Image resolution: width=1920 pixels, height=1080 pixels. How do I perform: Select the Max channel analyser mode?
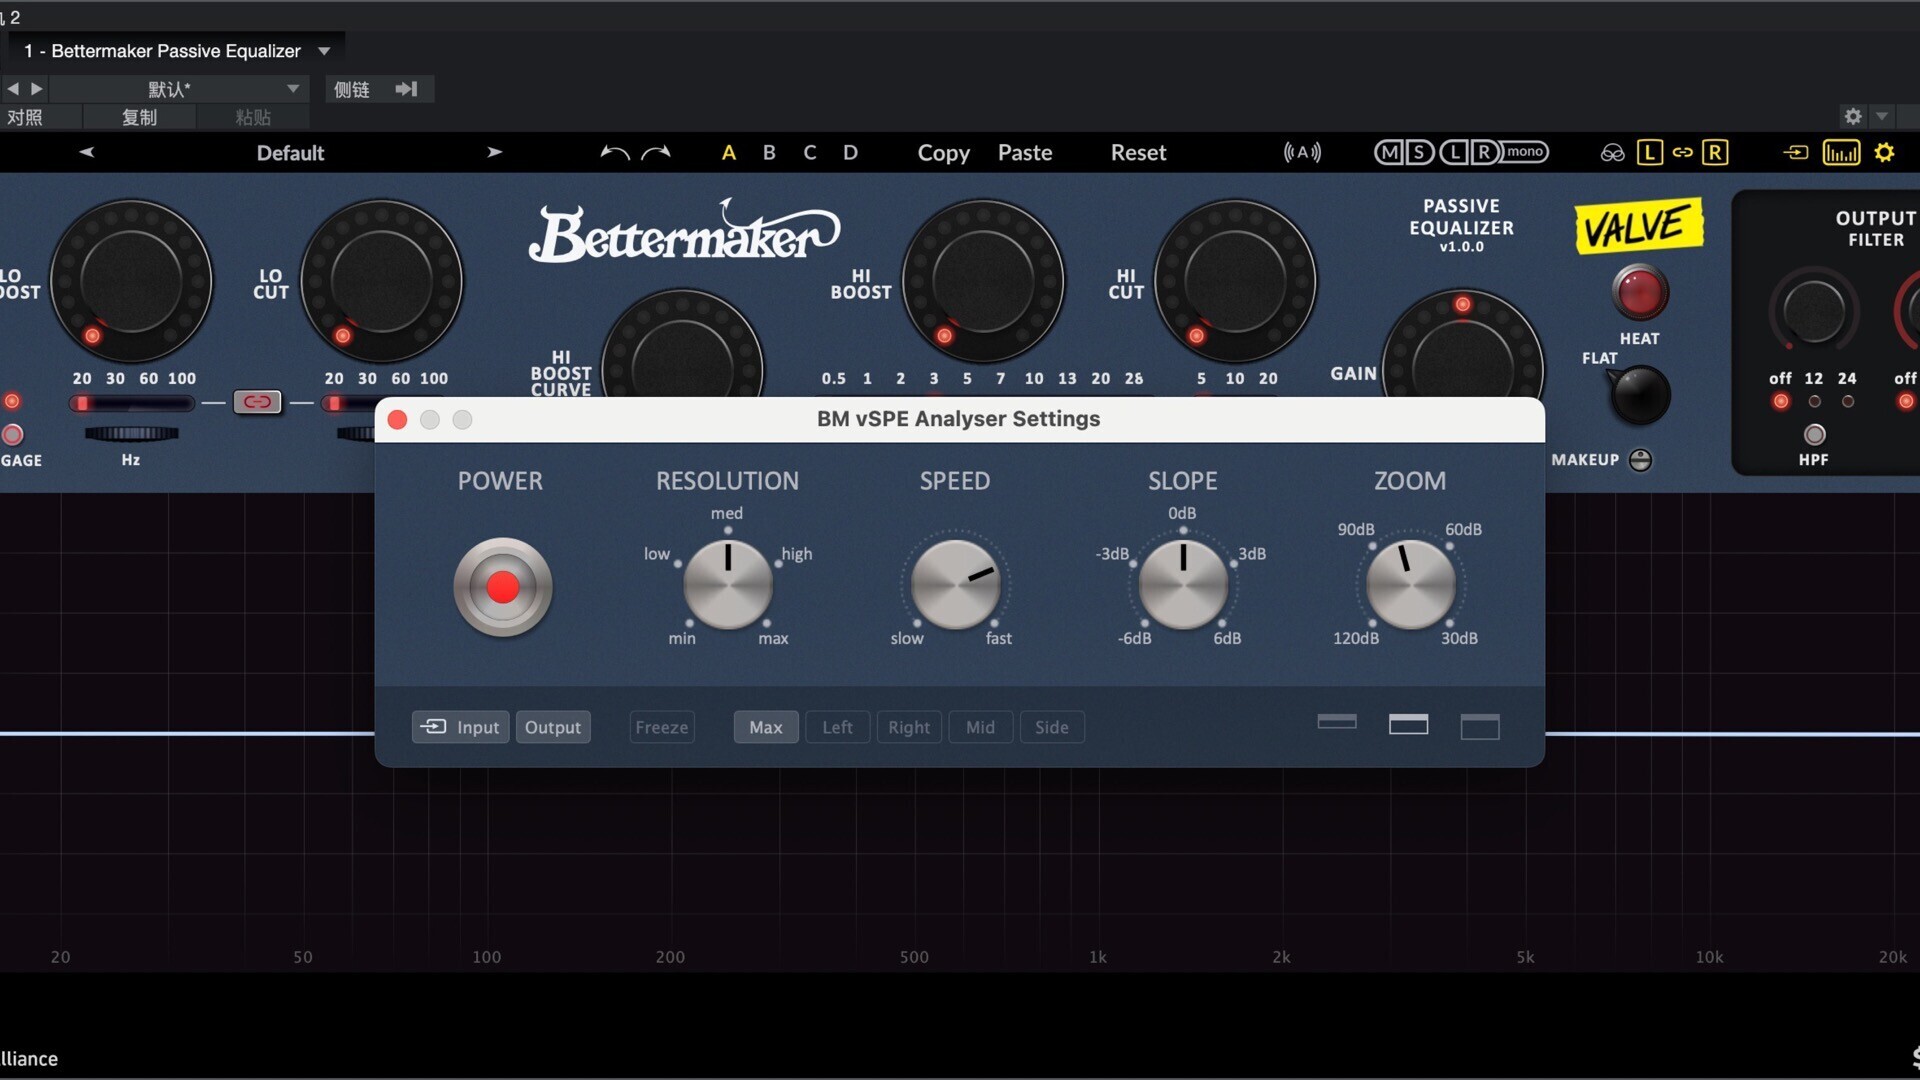766,727
